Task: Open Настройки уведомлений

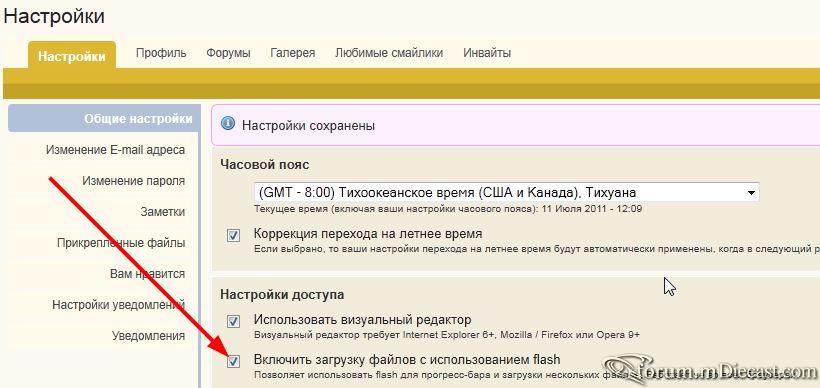Action: click(119, 304)
